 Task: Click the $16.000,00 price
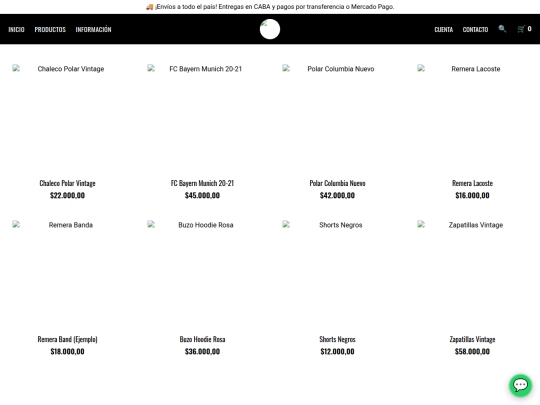(472, 195)
